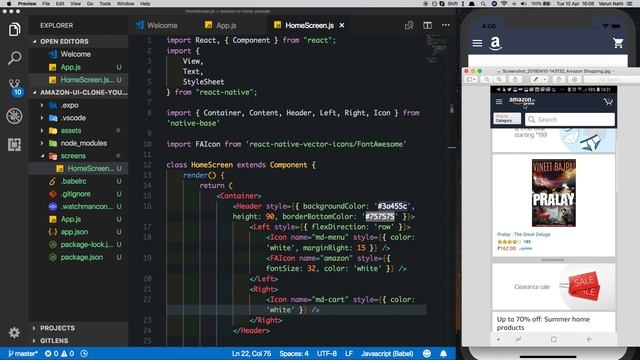Open the editor More Actions ellipsis menu

pos(446,25)
